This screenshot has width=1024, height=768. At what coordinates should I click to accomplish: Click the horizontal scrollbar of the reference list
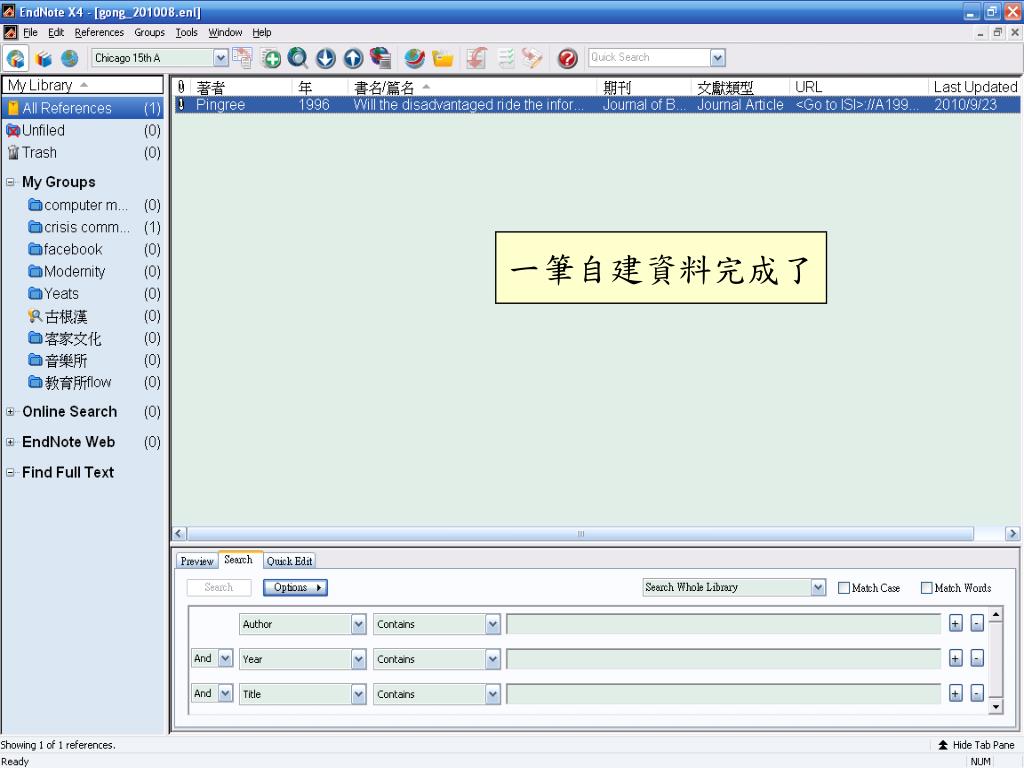click(581, 534)
